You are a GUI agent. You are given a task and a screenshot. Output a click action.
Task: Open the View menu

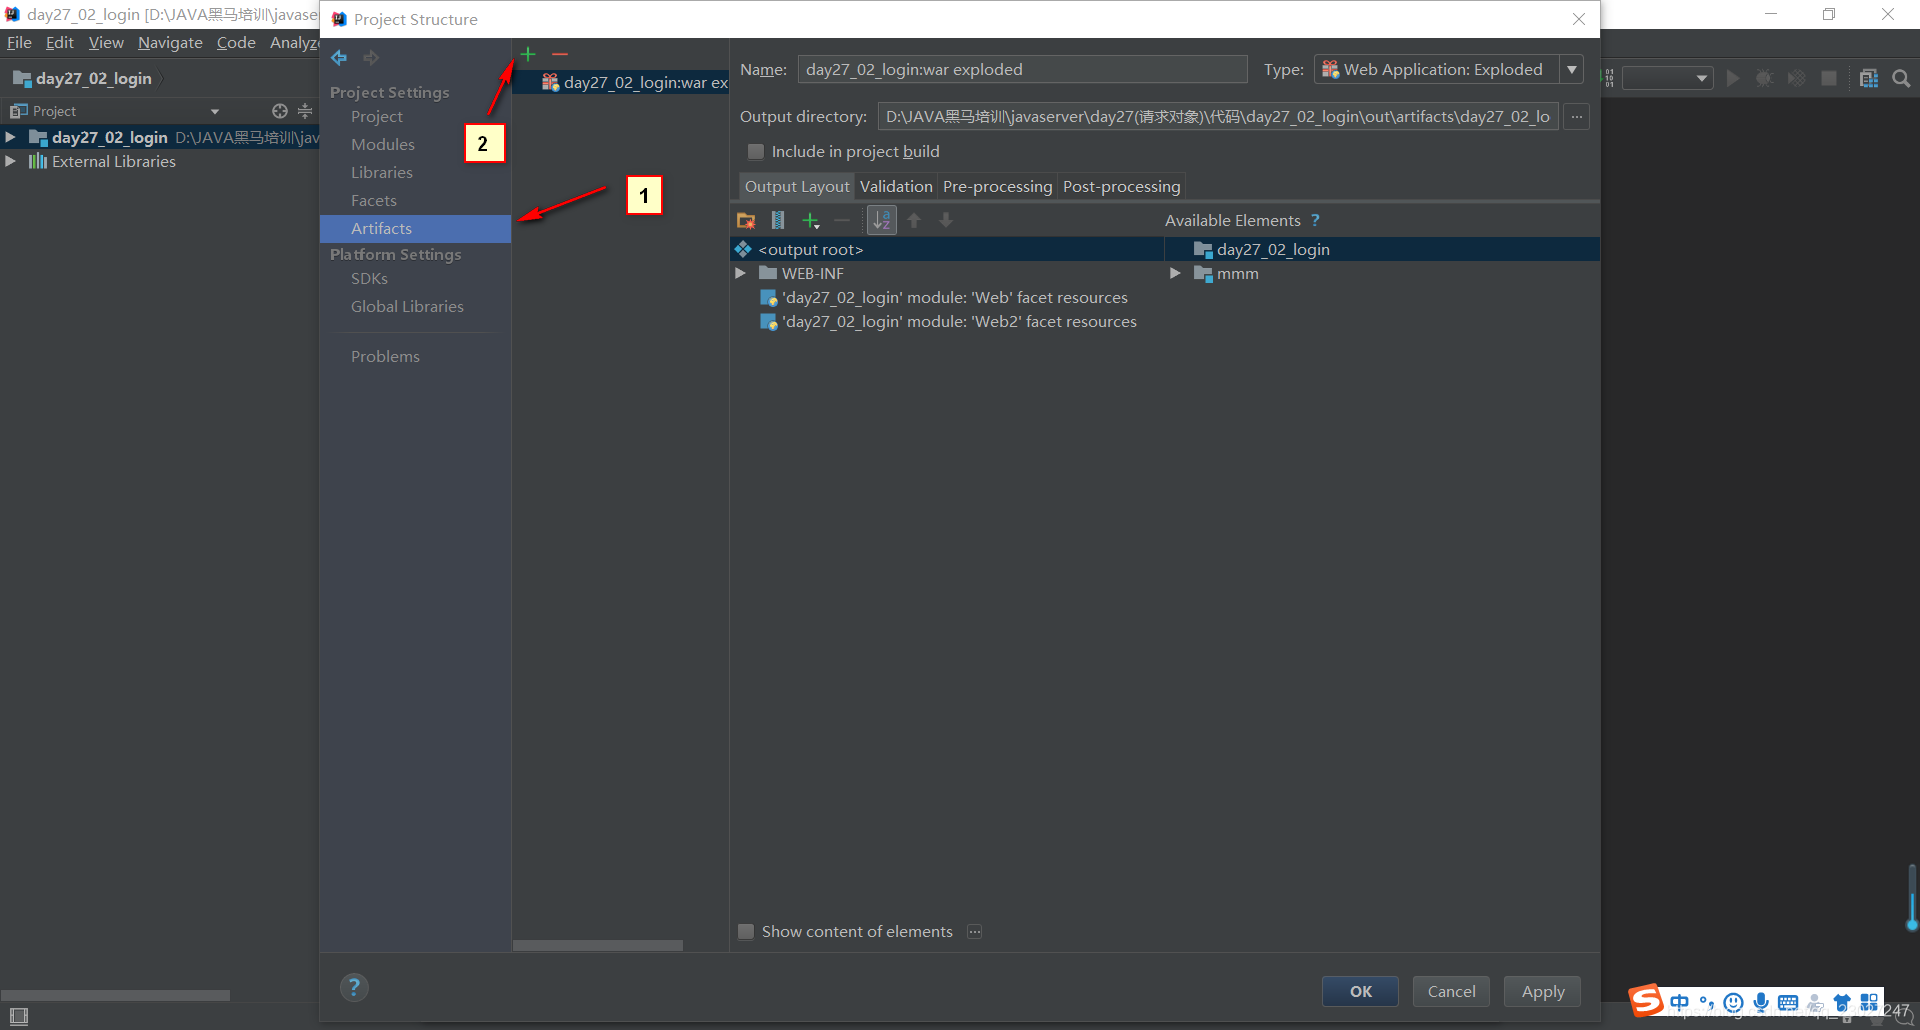point(106,42)
